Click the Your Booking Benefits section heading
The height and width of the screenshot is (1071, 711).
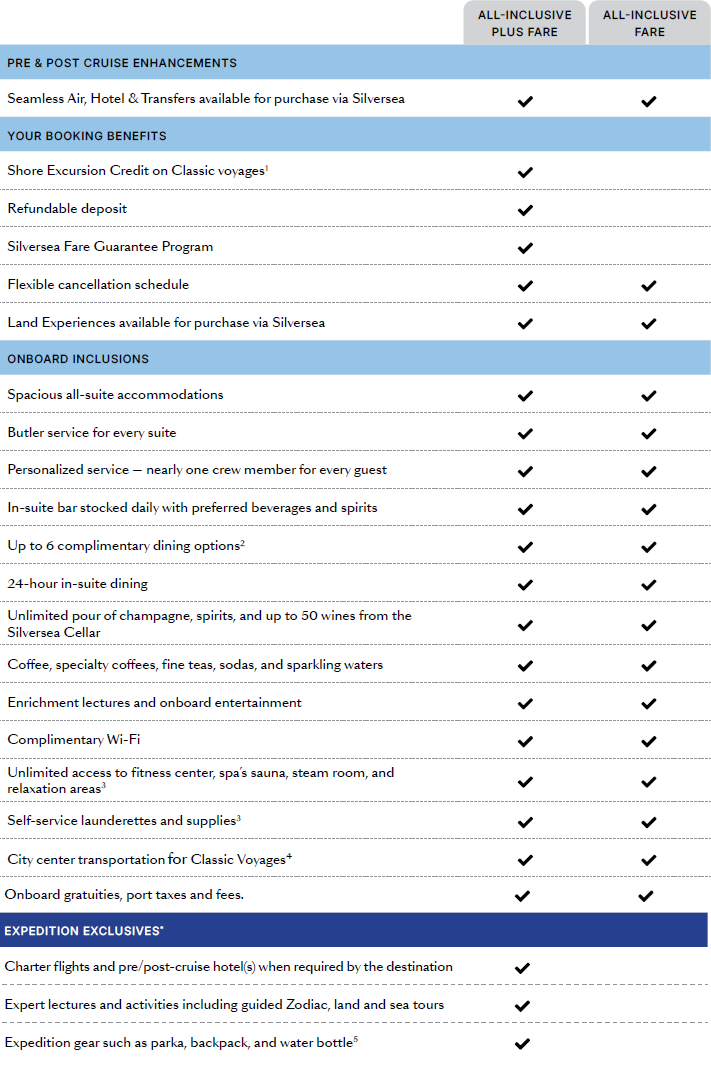(x=87, y=136)
